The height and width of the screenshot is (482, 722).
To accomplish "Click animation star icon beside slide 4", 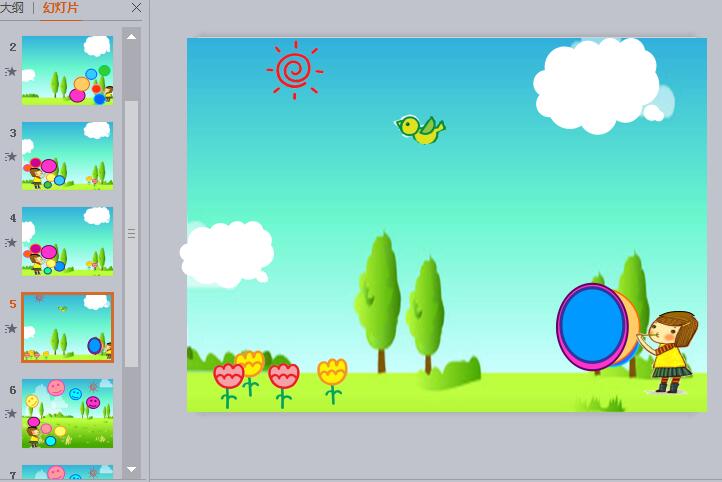I will click(11, 243).
